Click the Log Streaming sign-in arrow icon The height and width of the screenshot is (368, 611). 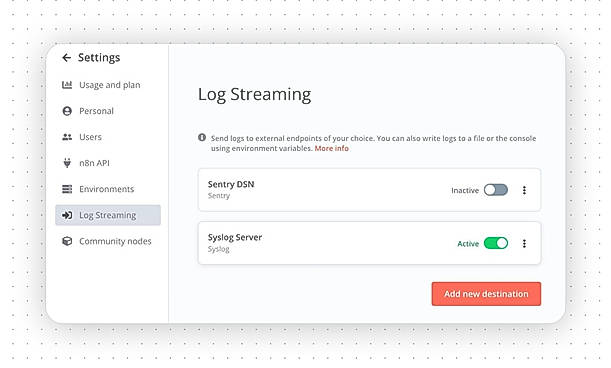pos(67,215)
